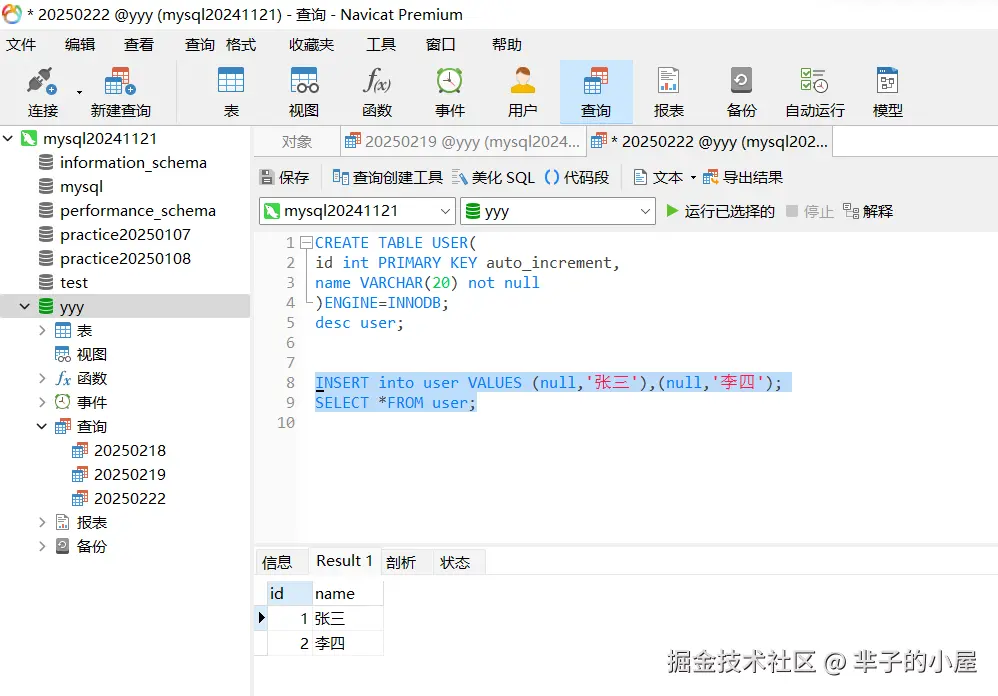This screenshot has width=998, height=696.
Task: Collapse the mysql20241121 connection tree node
Action: tap(8, 138)
